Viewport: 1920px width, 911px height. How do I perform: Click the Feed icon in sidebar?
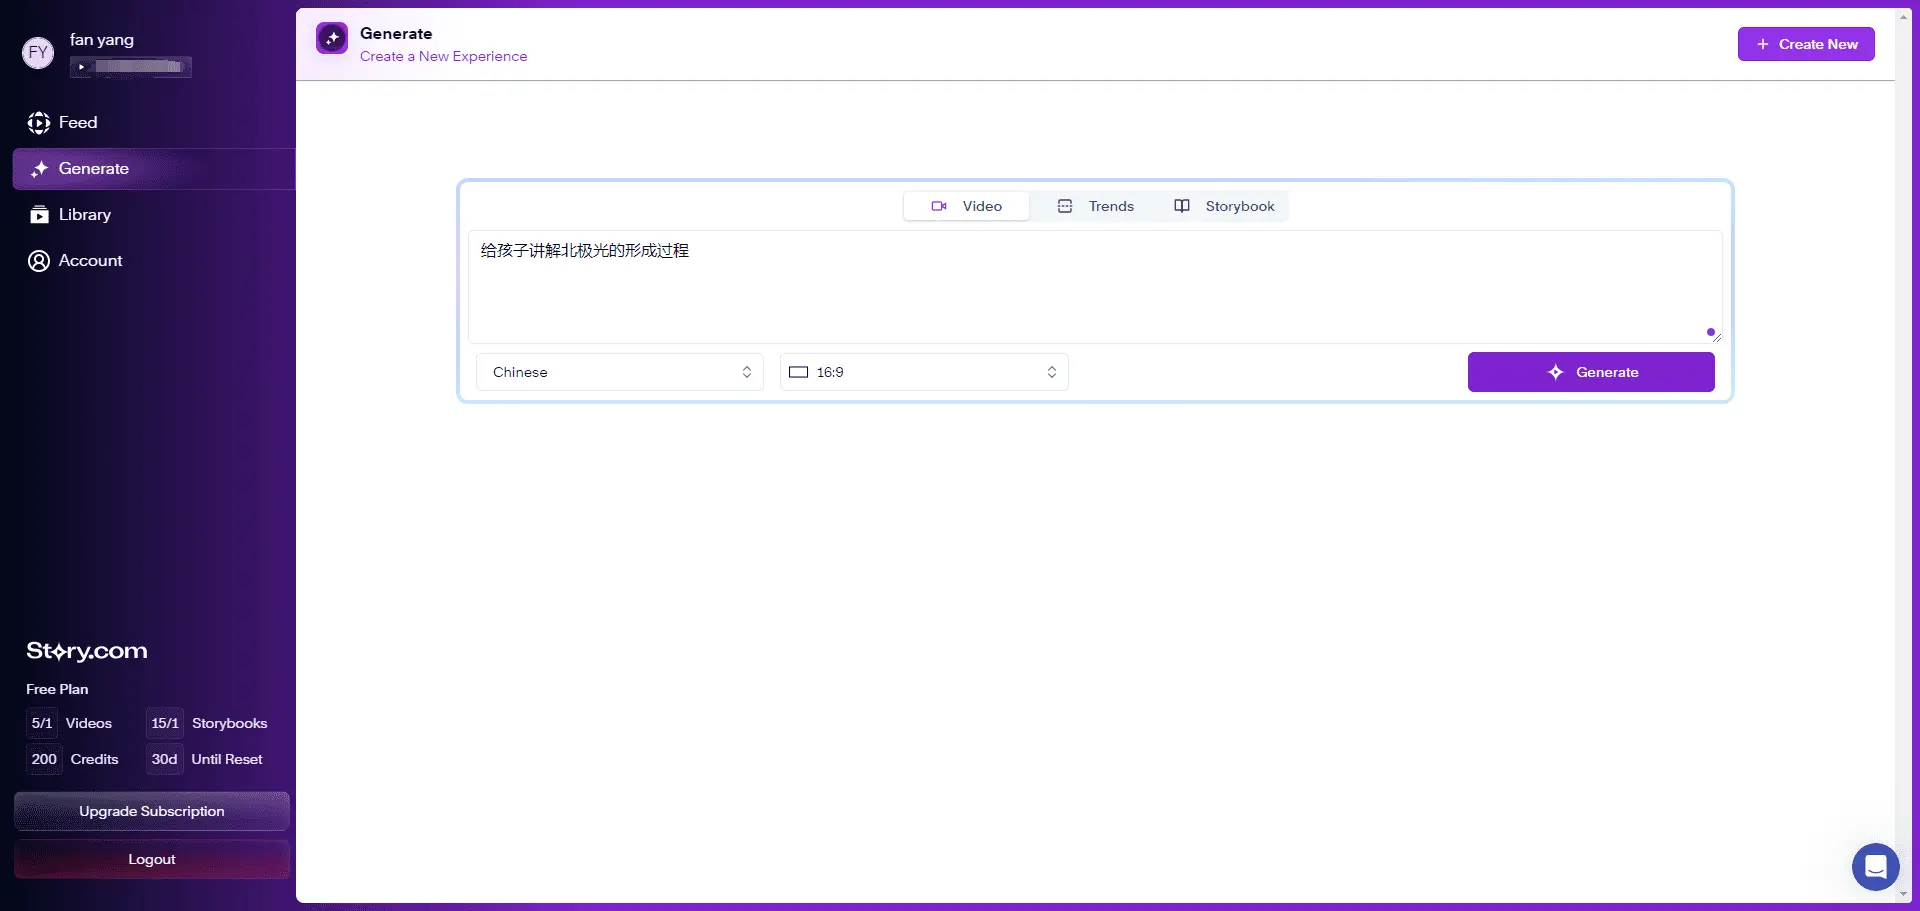tap(39, 123)
